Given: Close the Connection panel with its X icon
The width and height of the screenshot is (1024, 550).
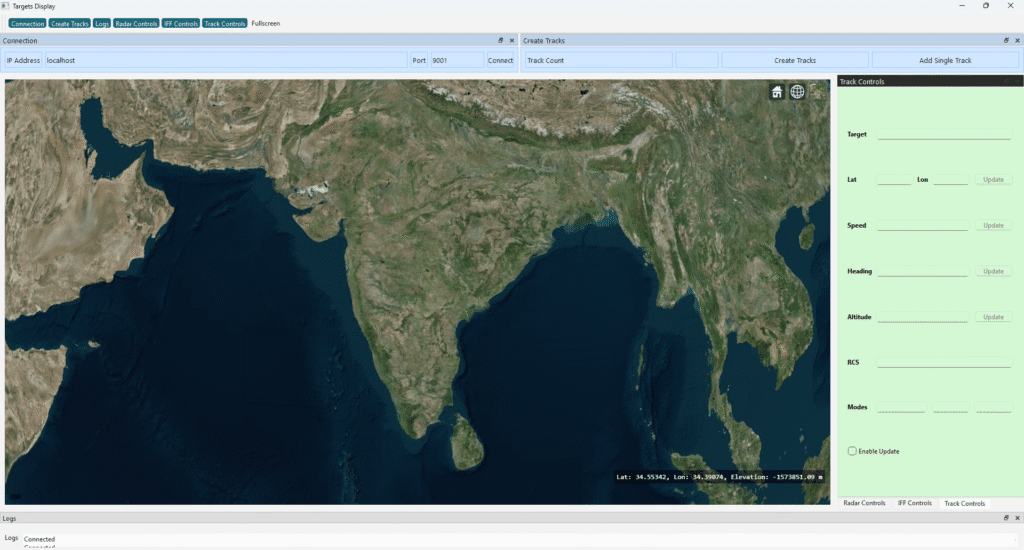Looking at the screenshot, I should 512,41.
